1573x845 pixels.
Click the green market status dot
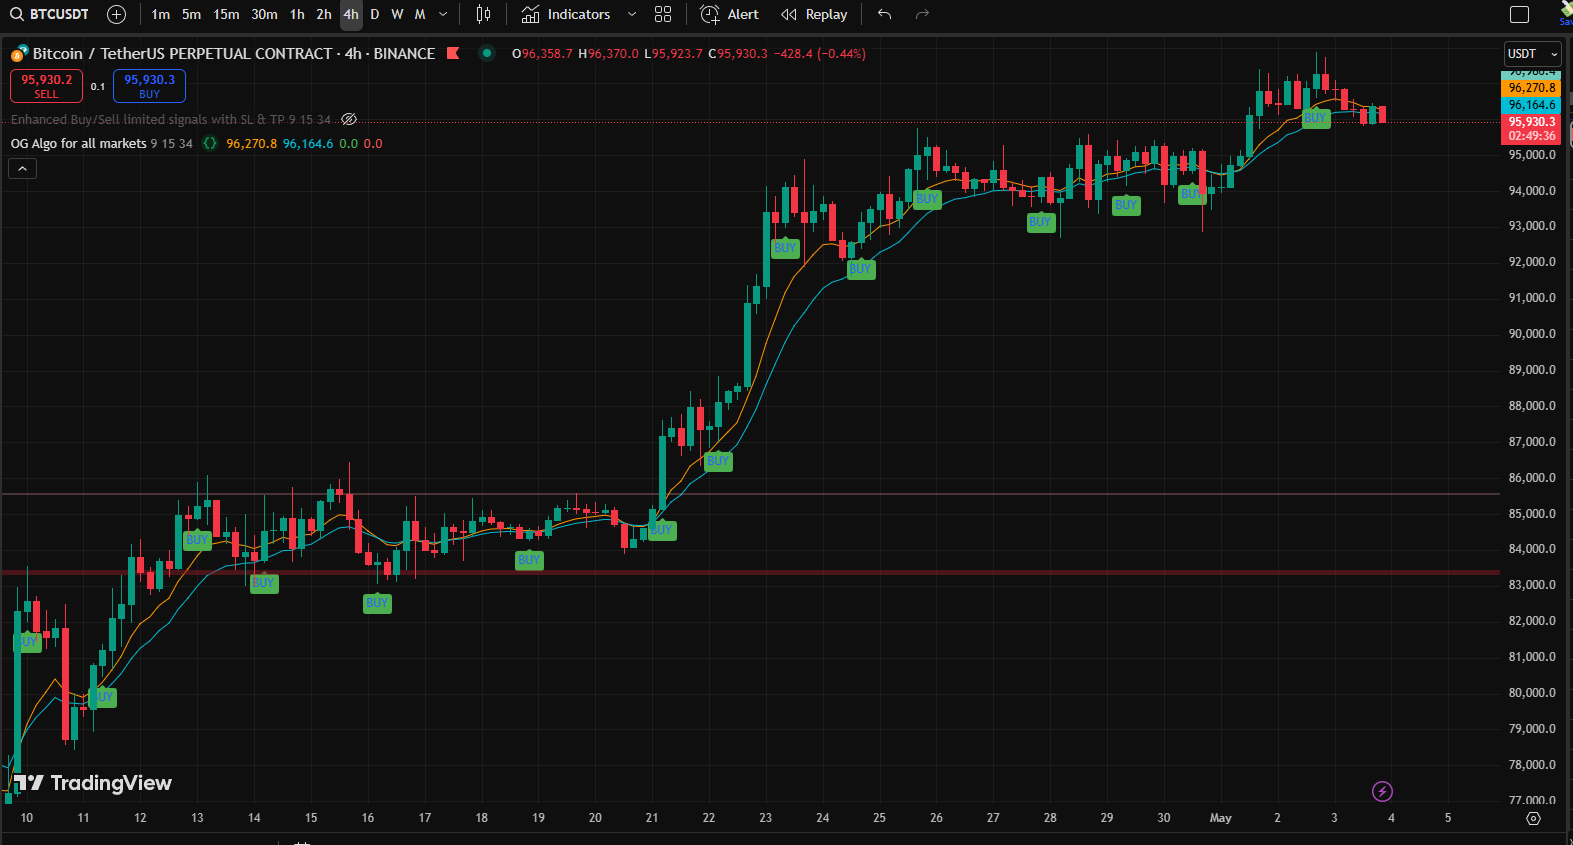(x=487, y=53)
